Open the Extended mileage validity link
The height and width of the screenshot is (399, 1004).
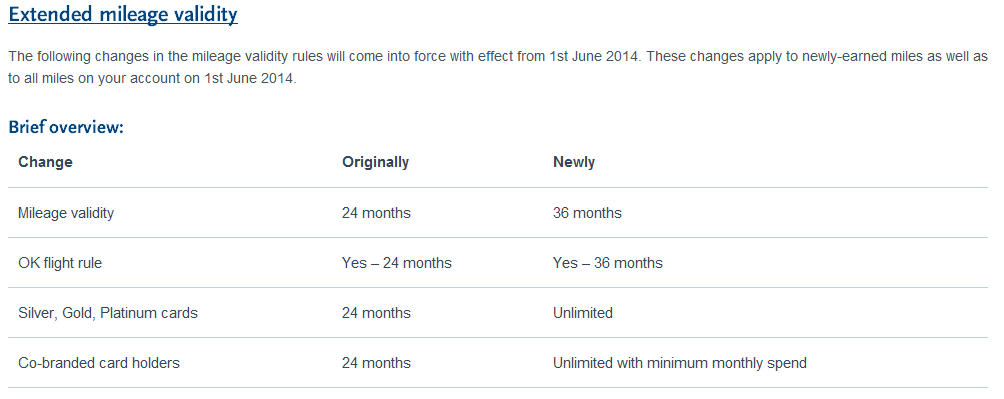[123, 14]
